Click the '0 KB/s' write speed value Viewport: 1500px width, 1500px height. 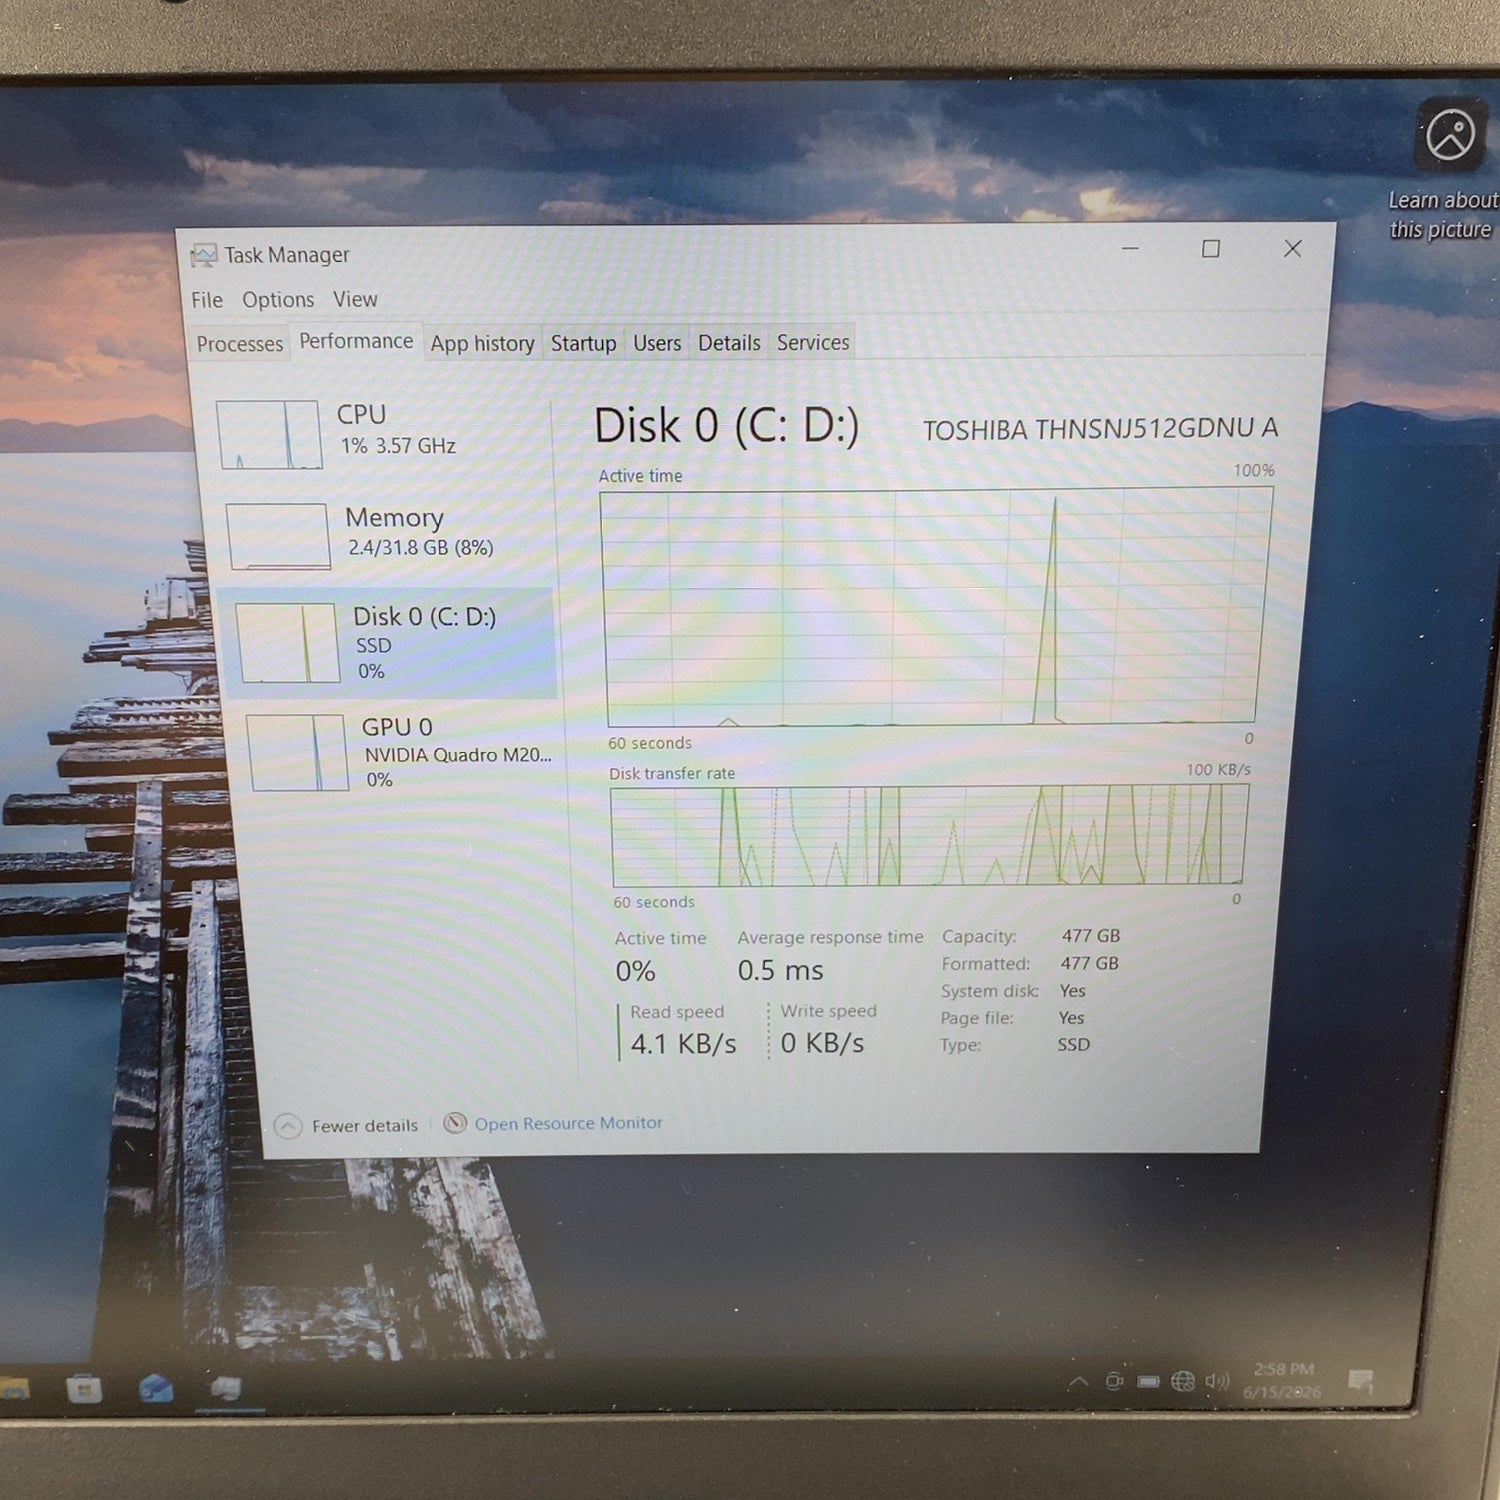pyautogui.click(x=822, y=1043)
